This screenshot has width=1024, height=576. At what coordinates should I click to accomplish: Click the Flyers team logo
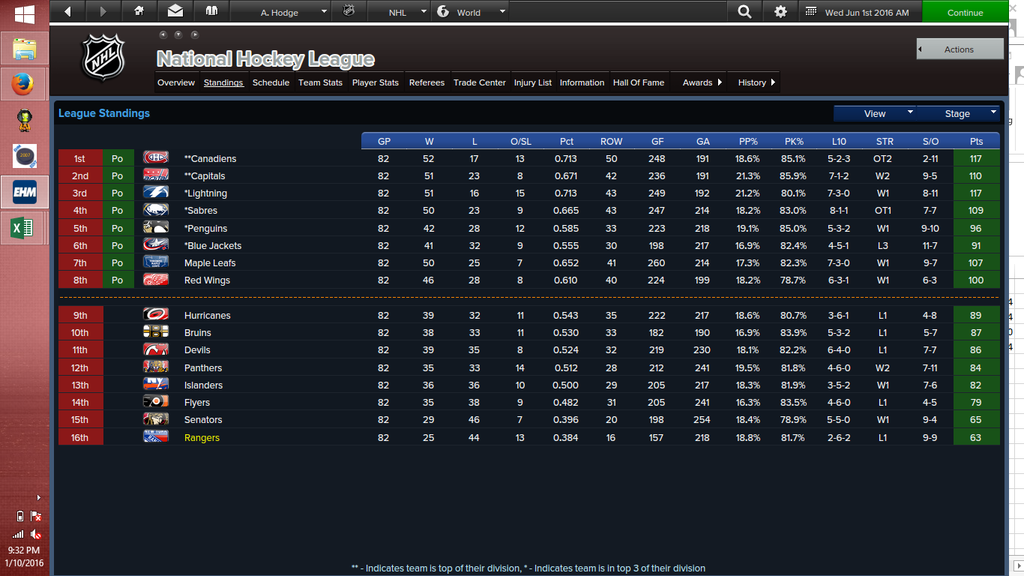click(x=155, y=402)
